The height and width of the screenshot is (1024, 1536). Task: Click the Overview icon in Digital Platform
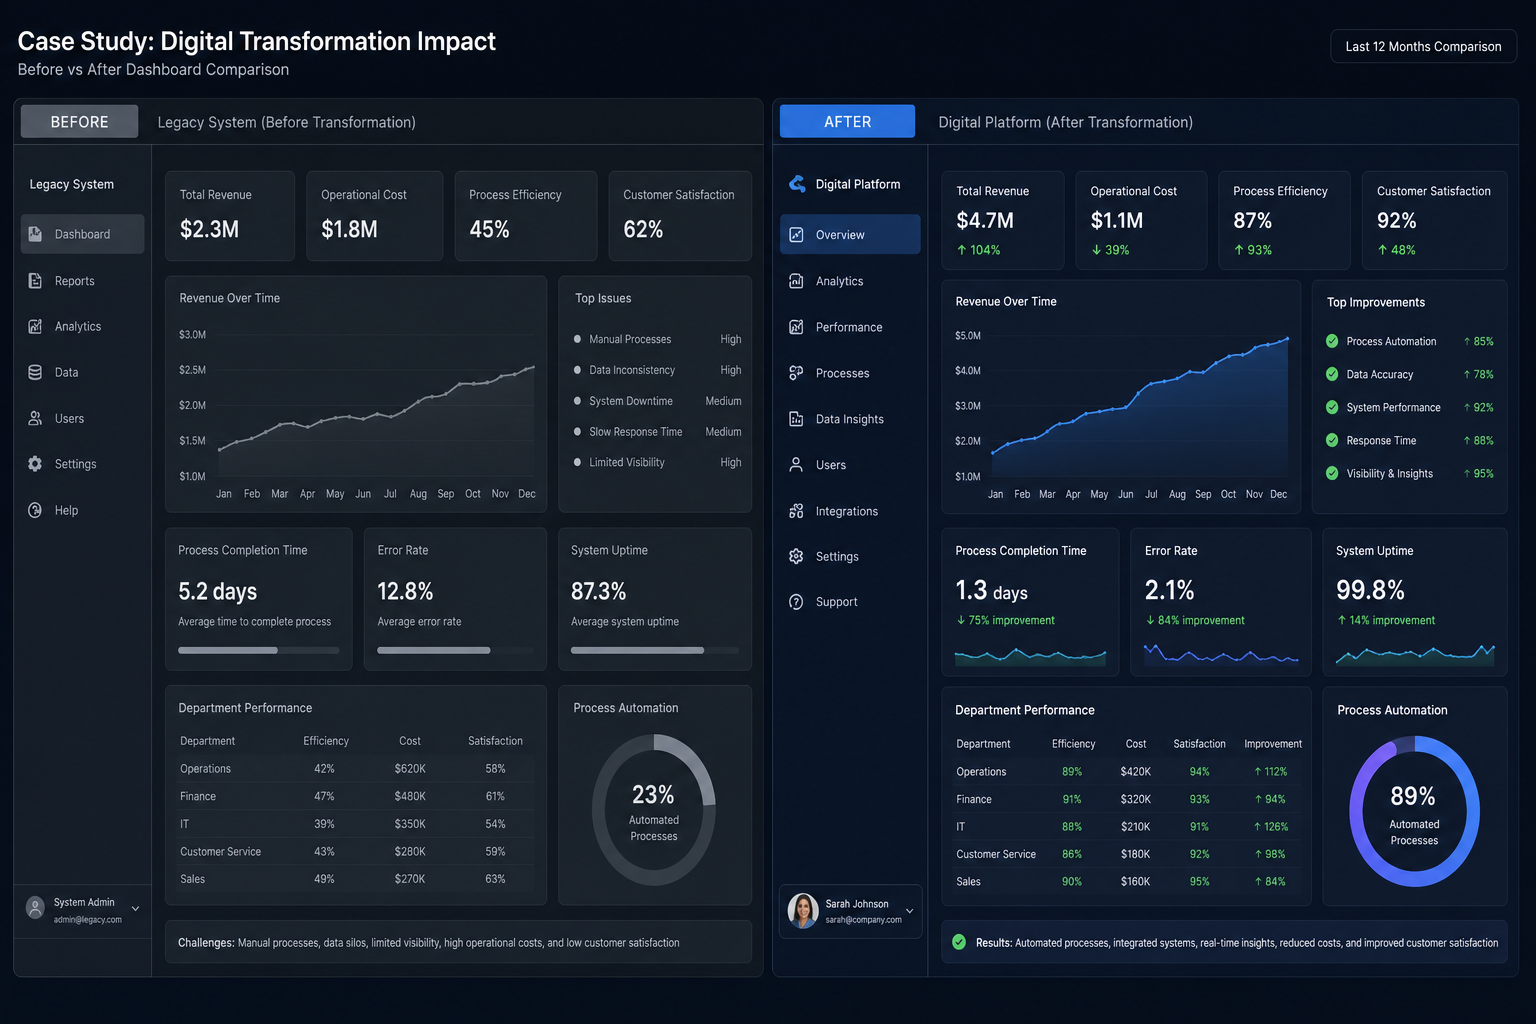(x=796, y=235)
